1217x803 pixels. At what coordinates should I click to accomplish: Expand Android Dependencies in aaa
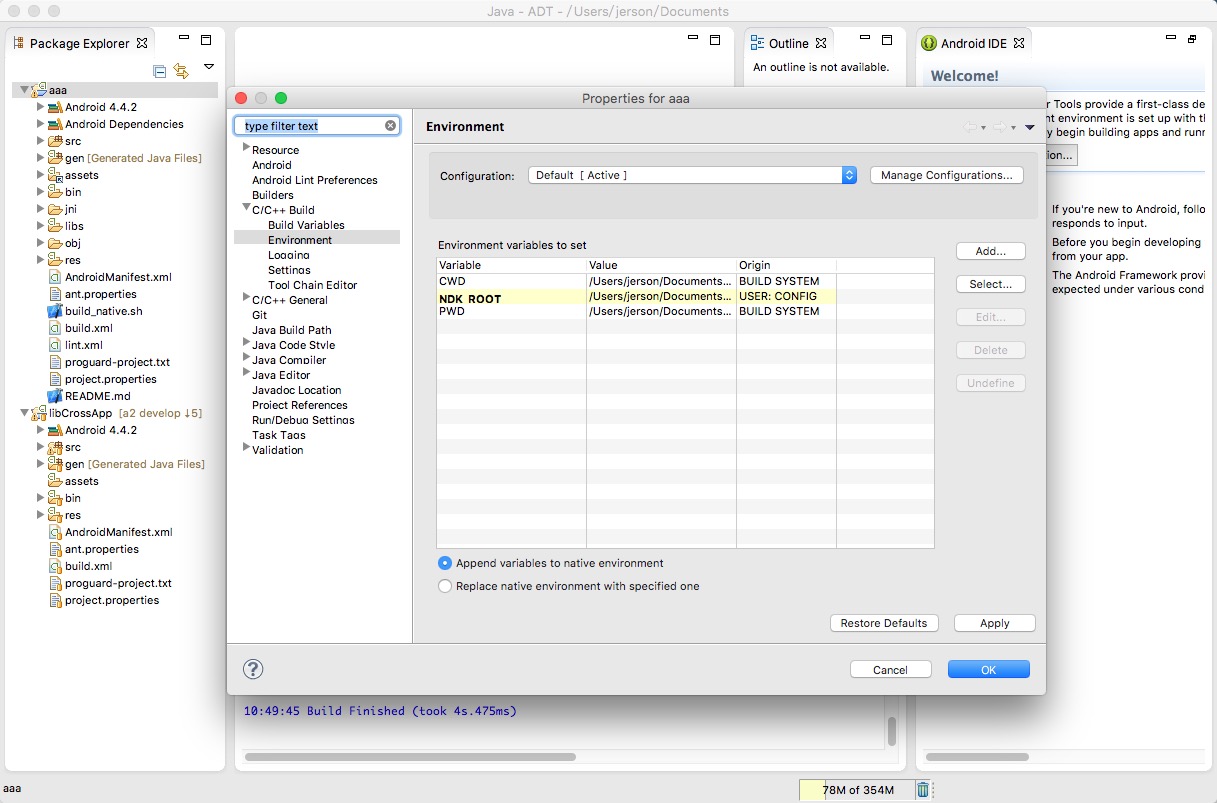40,124
